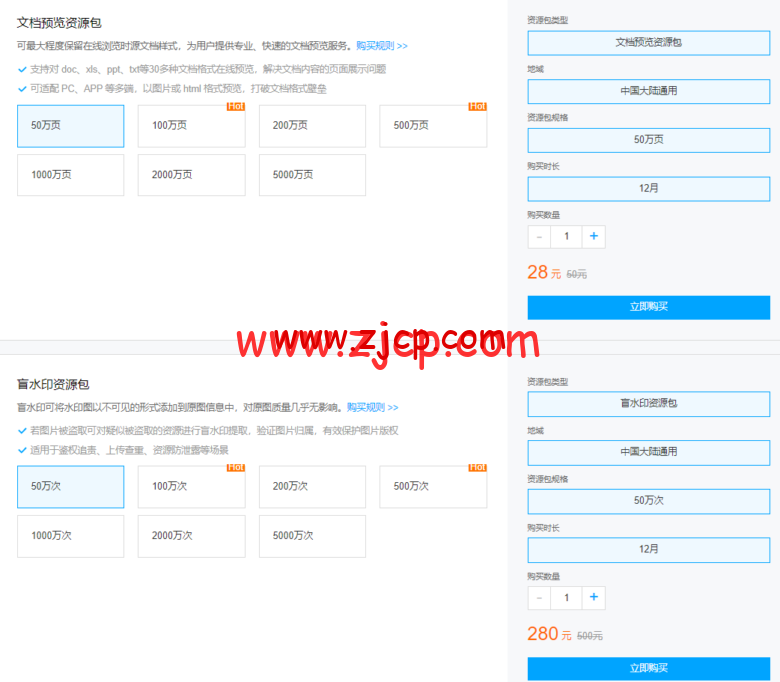
Task: Open 购买规则 link for 文档预览资源包
Action: pos(382,46)
